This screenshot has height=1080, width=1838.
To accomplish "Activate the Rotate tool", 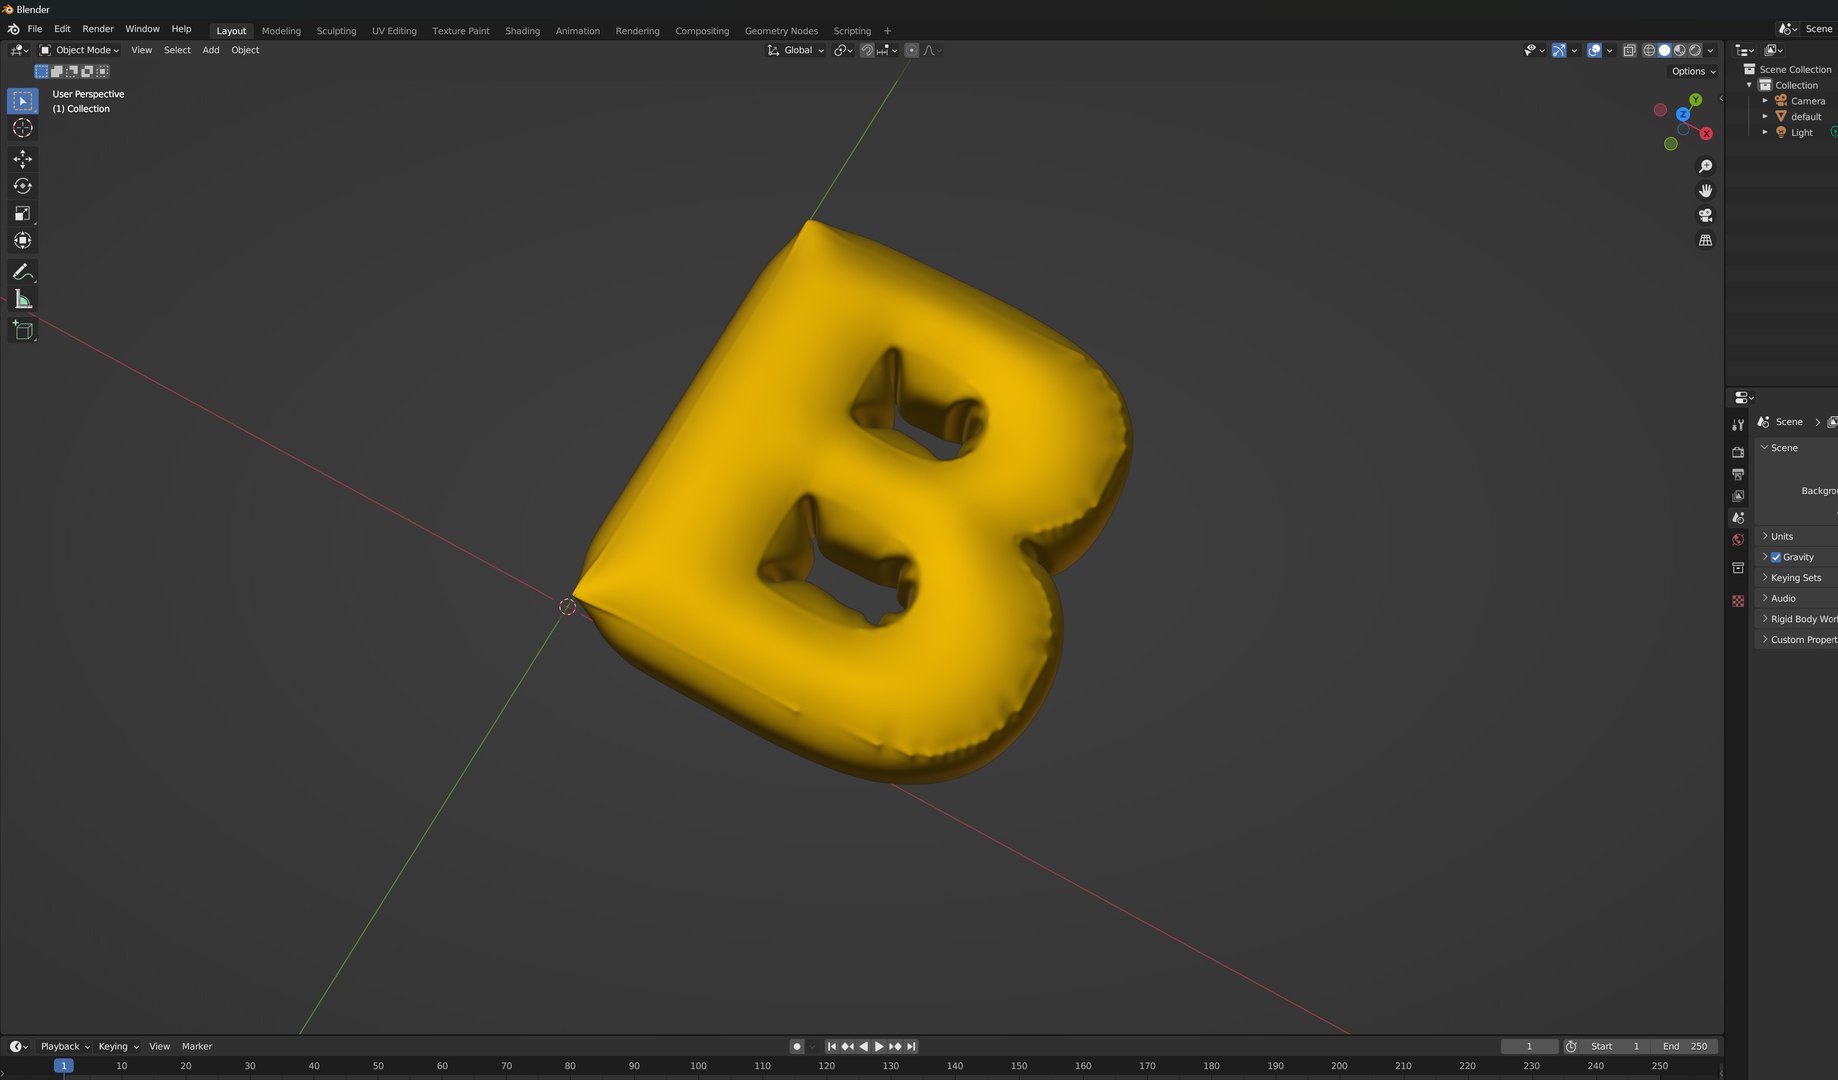I will [22, 186].
